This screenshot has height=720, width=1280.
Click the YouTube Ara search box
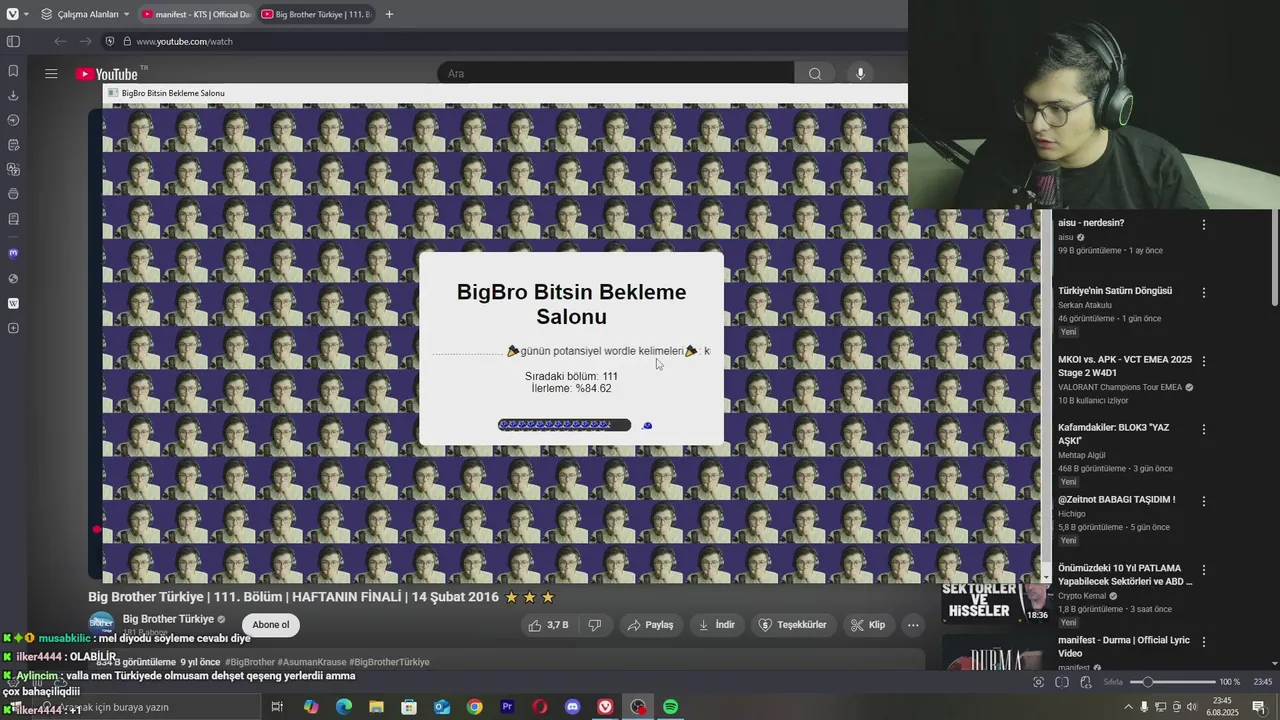click(615, 73)
